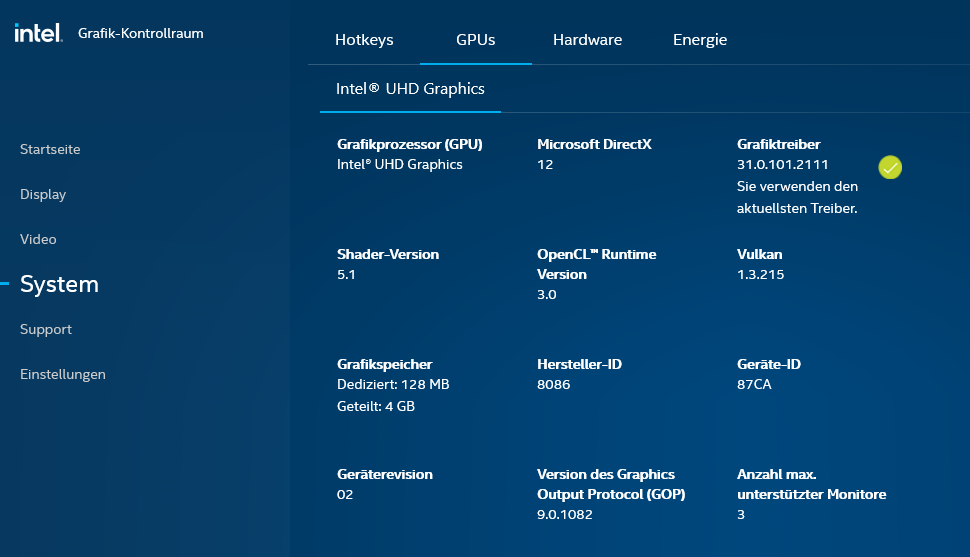The height and width of the screenshot is (557, 970).
Task: Switch to the Energie tab
Action: [x=700, y=40]
